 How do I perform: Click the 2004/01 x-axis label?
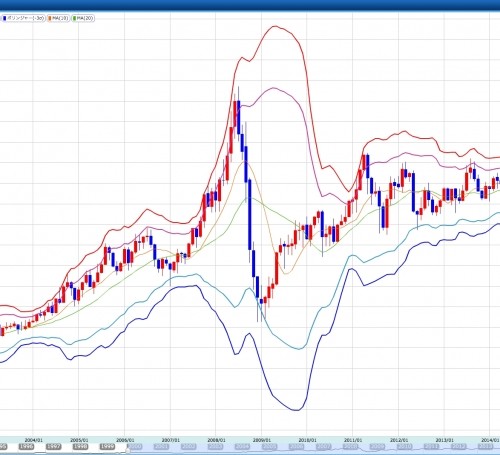pos(34,440)
